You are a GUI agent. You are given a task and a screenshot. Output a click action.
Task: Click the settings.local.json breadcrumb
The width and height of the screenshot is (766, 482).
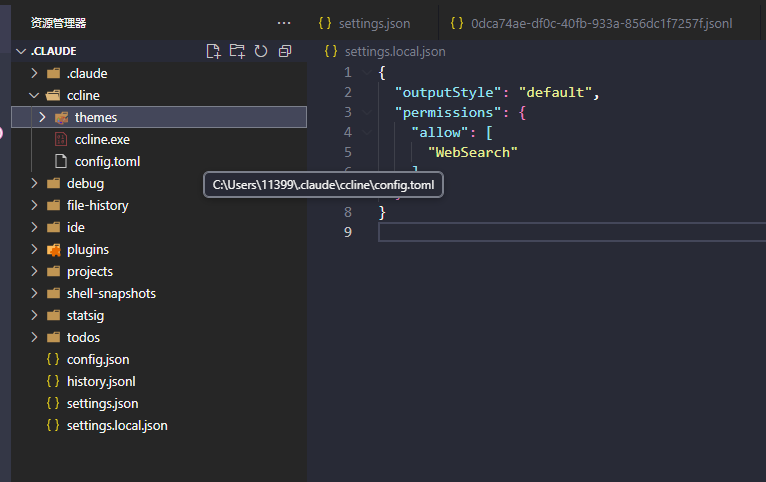(395, 51)
